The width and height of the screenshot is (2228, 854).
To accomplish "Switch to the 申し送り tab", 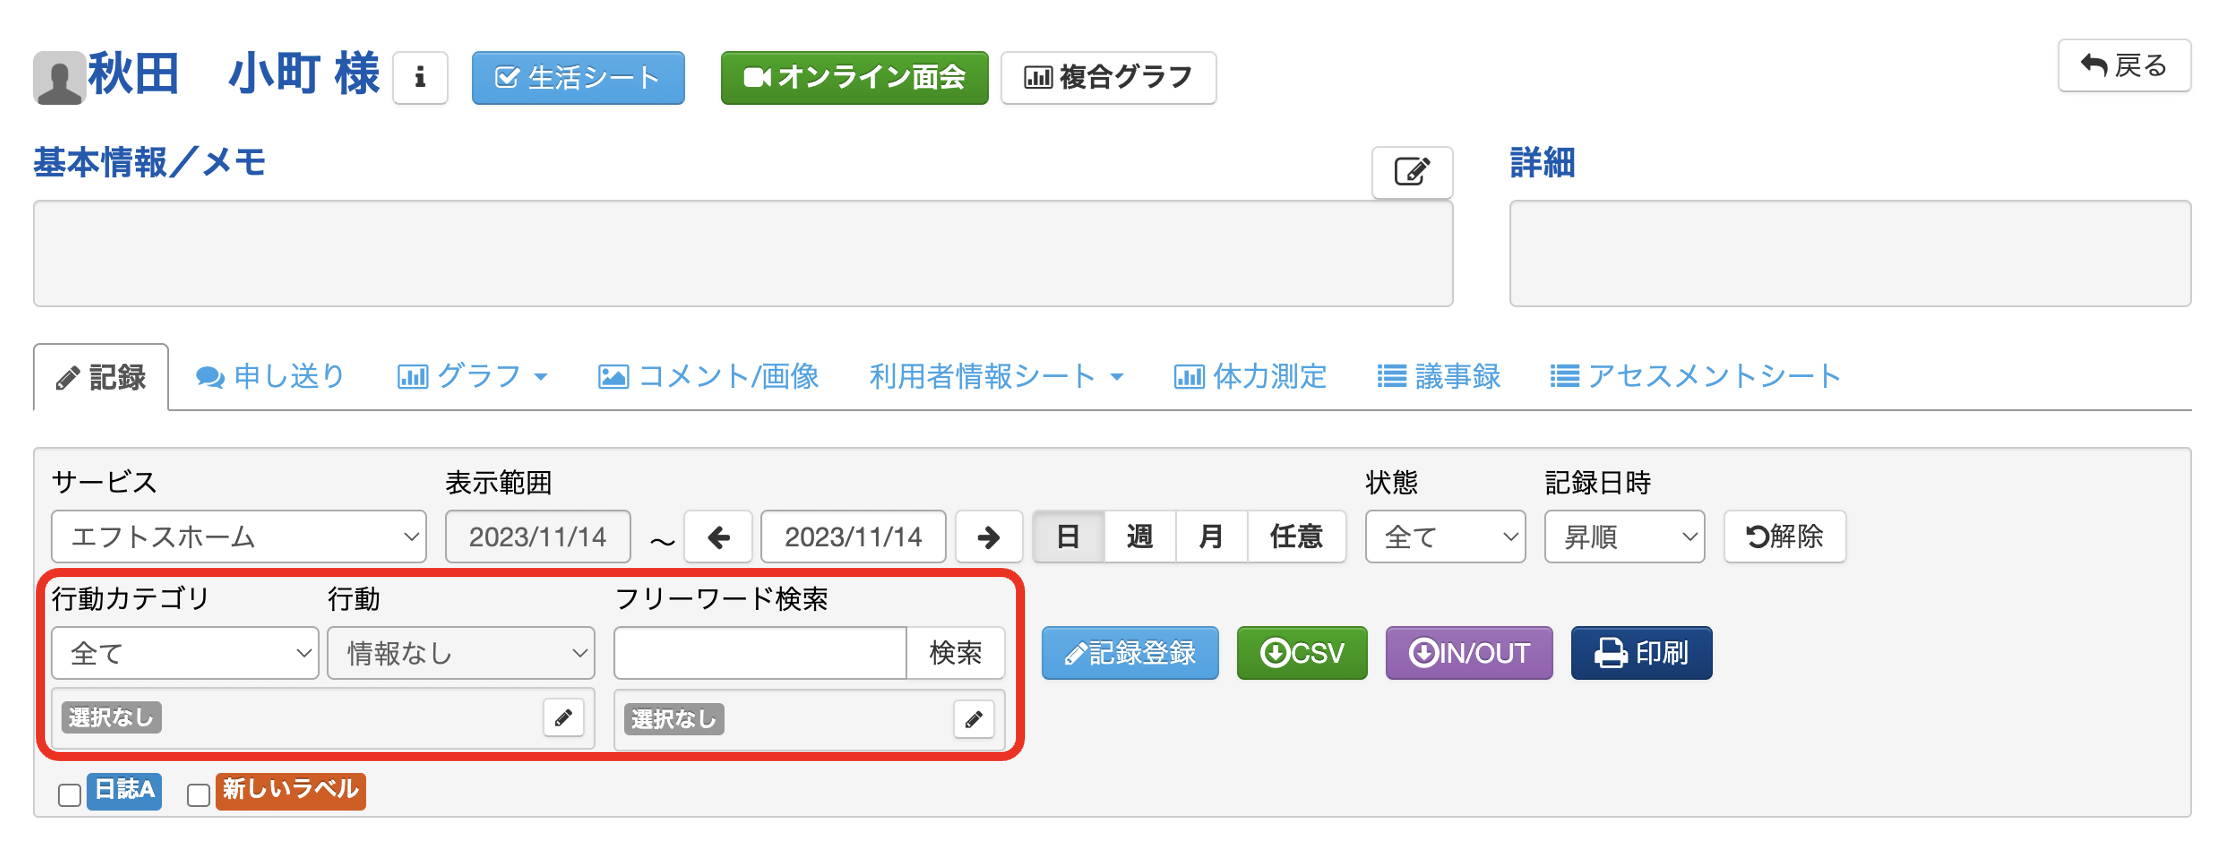I will pyautogui.click(x=270, y=377).
